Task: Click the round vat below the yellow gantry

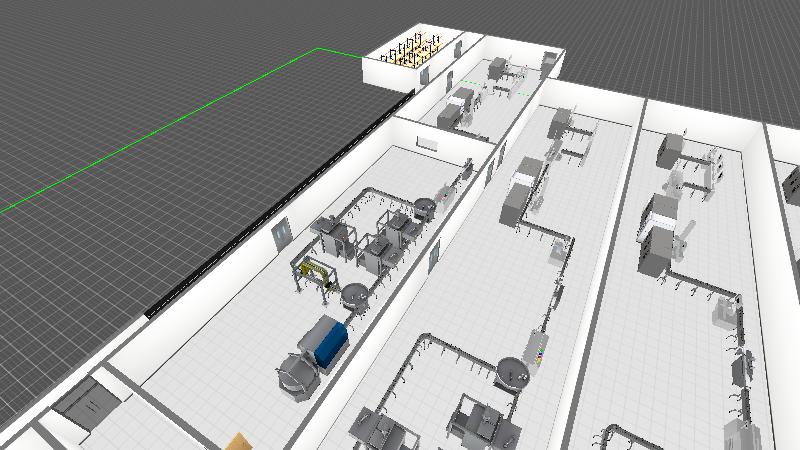Action: click(x=354, y=296)
